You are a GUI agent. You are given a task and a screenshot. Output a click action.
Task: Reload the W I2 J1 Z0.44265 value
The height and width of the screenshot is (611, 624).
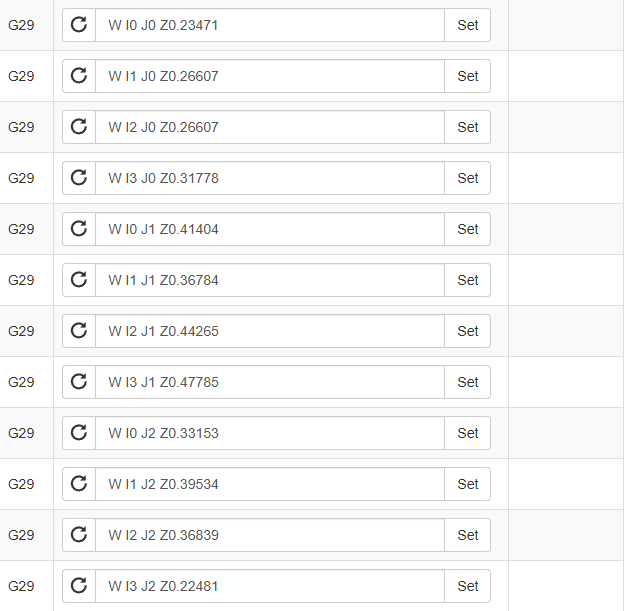[79, 331]
